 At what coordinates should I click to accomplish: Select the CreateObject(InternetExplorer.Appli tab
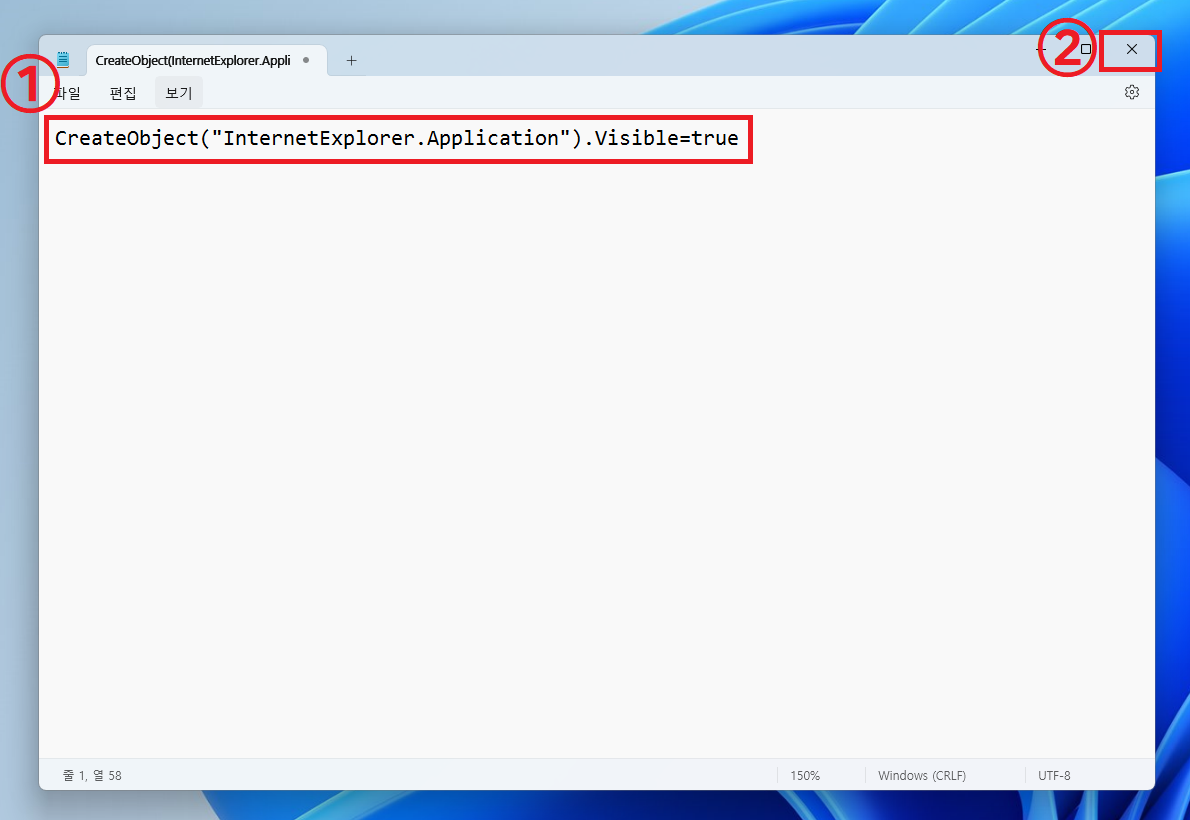(x=206, y=60)
